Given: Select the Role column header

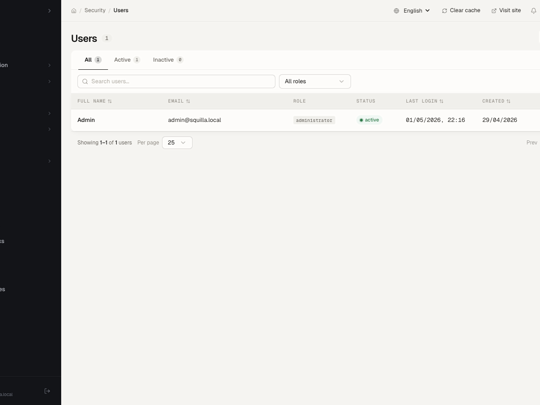Looking at the screenshot, I should tap(299, 101).
